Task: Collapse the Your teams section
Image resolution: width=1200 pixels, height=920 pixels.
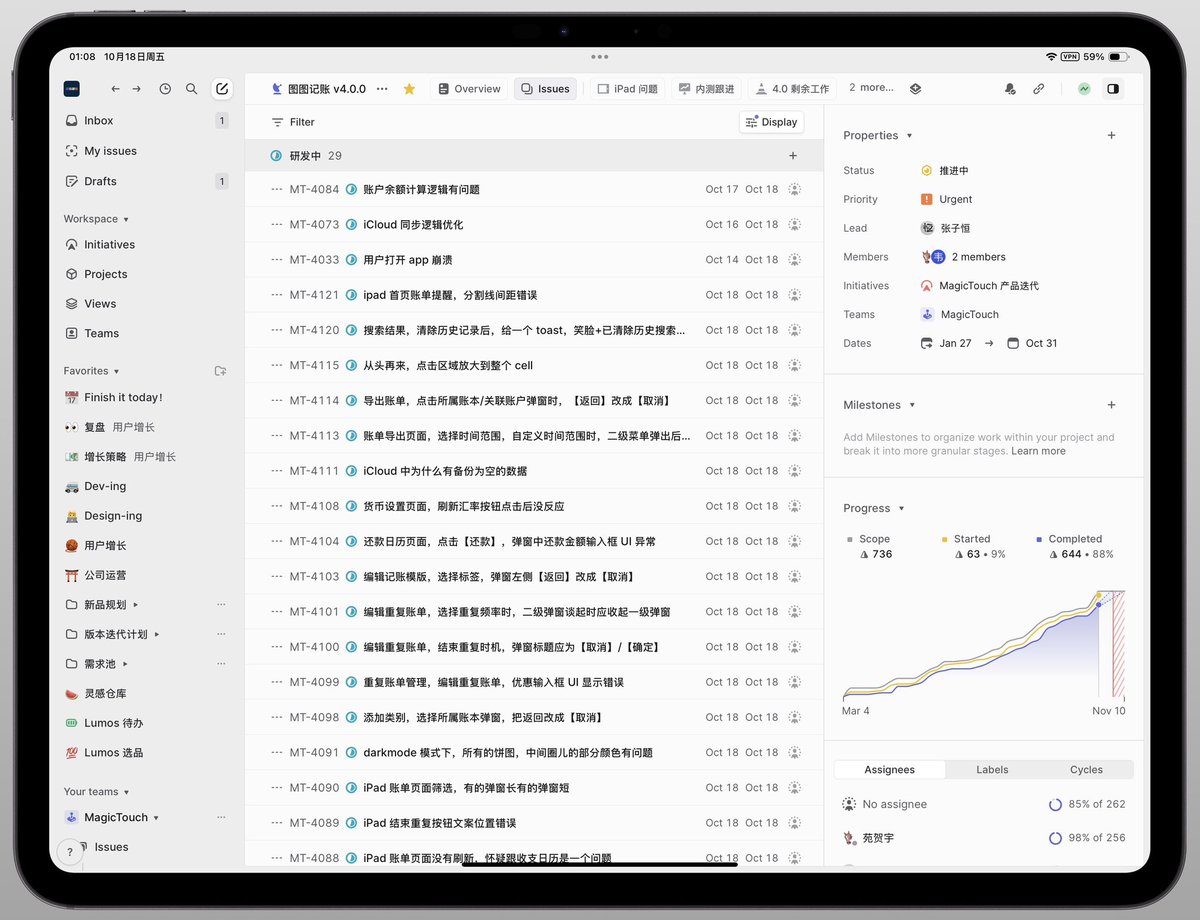Action: click(96, 792)
